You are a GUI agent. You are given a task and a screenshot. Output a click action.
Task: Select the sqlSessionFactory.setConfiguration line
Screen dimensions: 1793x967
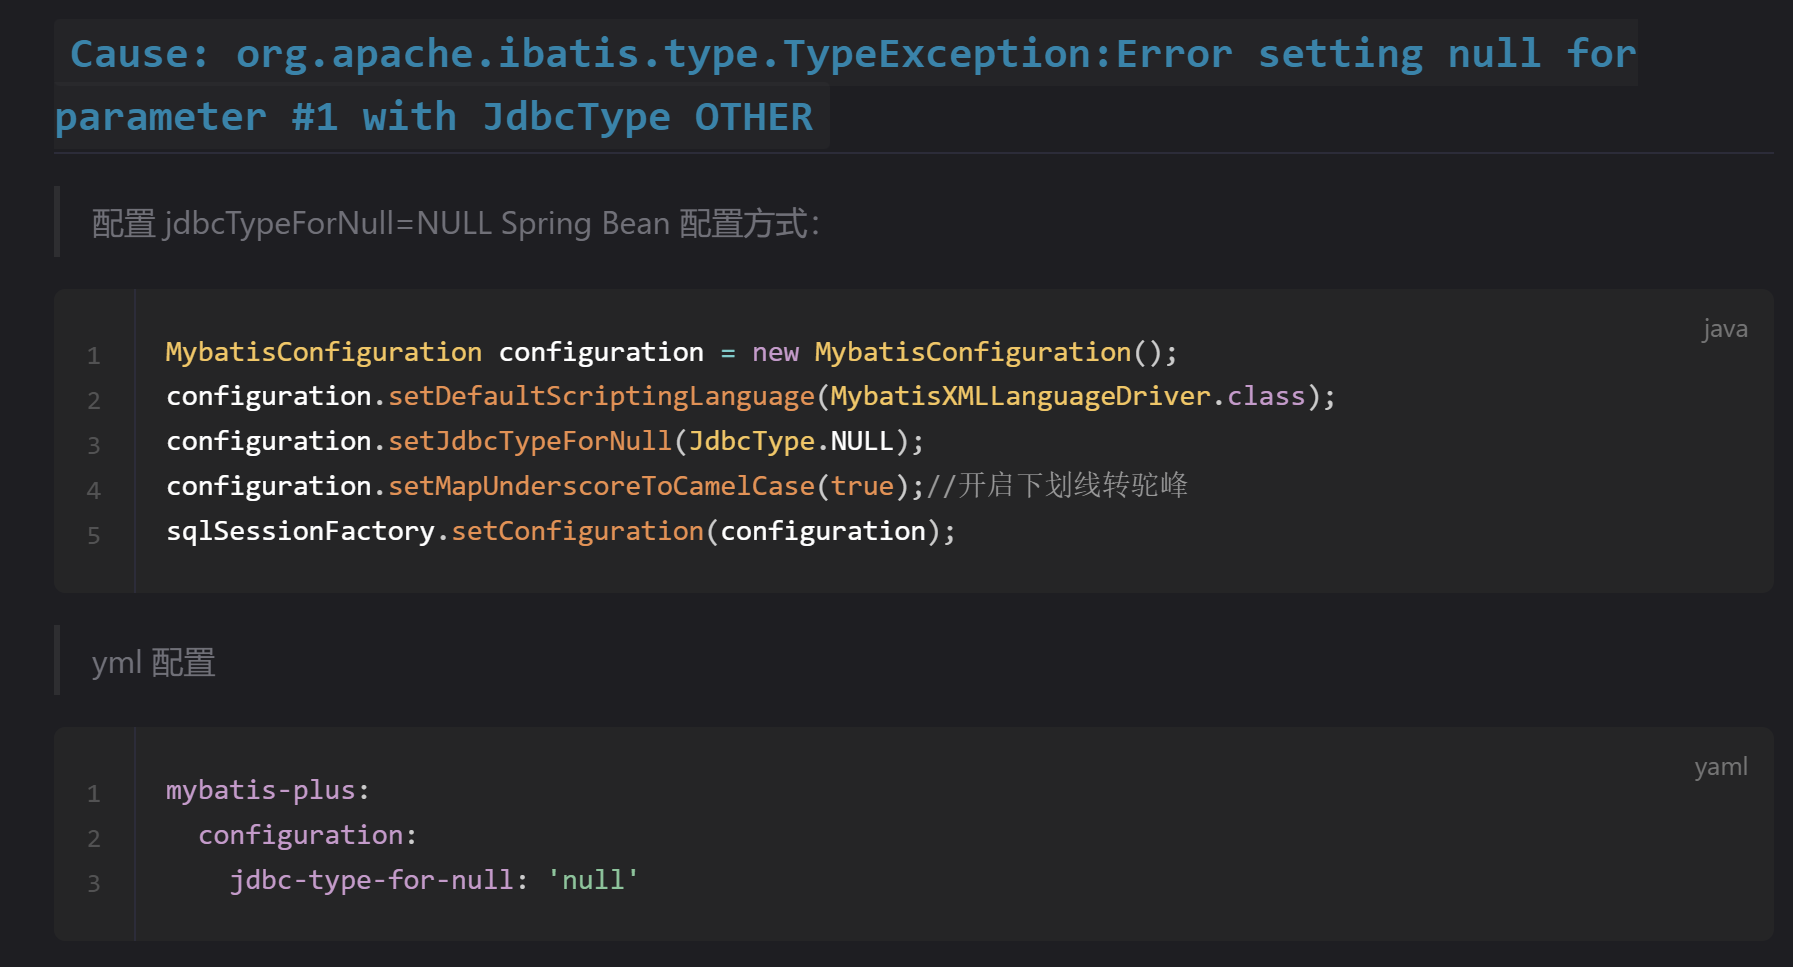point(560,530)
